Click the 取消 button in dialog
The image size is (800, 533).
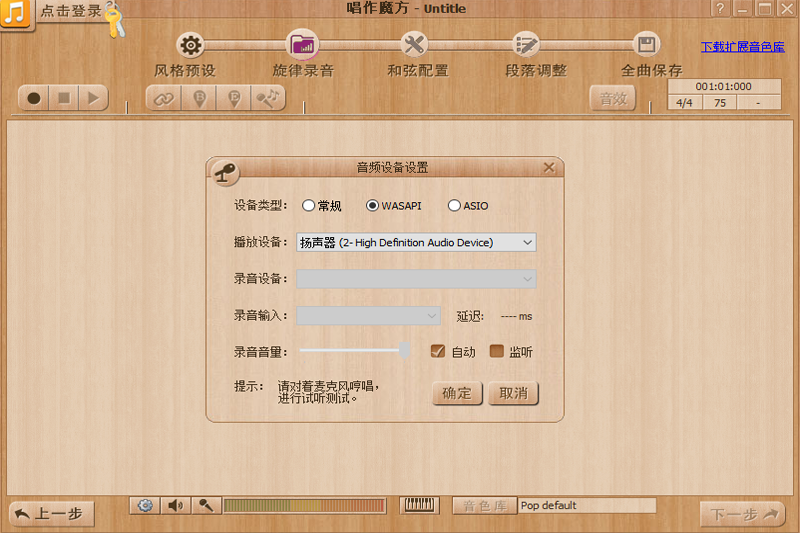[514, 393]
